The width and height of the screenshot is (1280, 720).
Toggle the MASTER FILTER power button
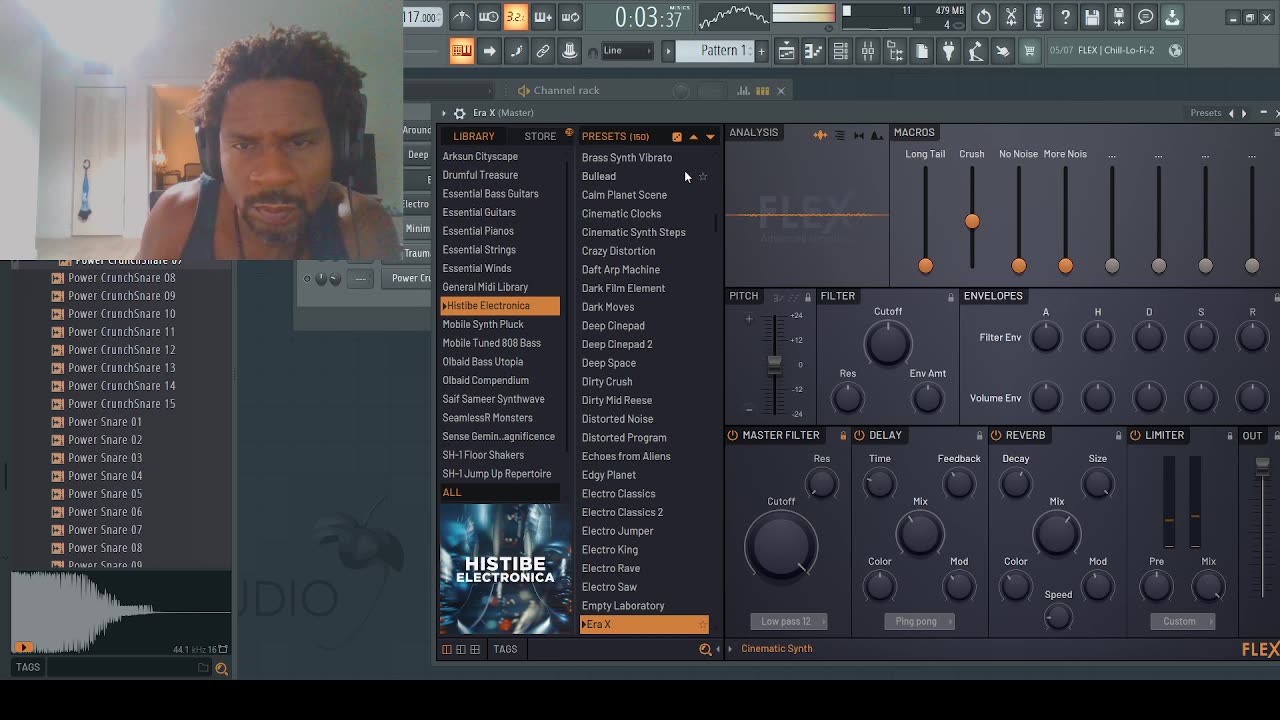[733, 436]
